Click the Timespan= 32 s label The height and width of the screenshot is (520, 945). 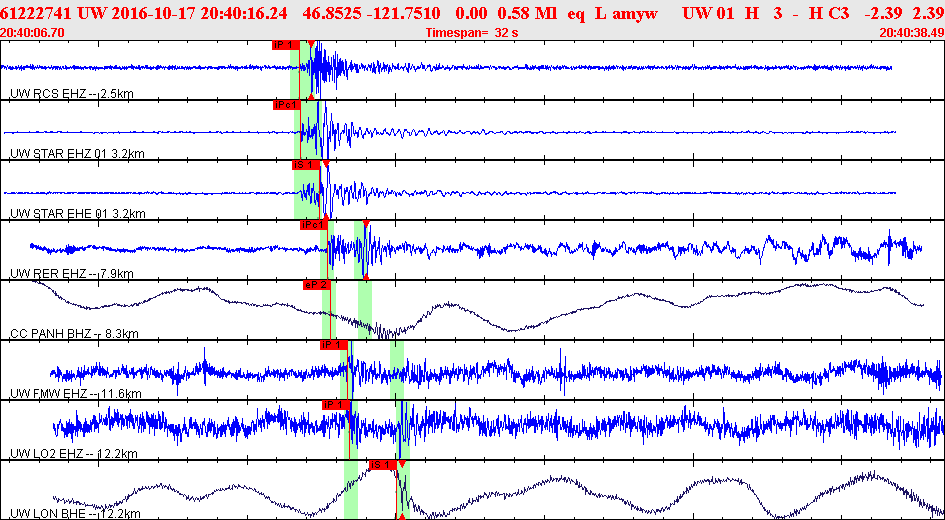pos(471,33)
